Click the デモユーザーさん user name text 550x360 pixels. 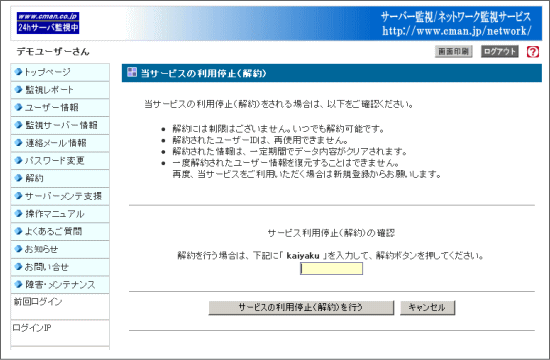click(53, 52)
